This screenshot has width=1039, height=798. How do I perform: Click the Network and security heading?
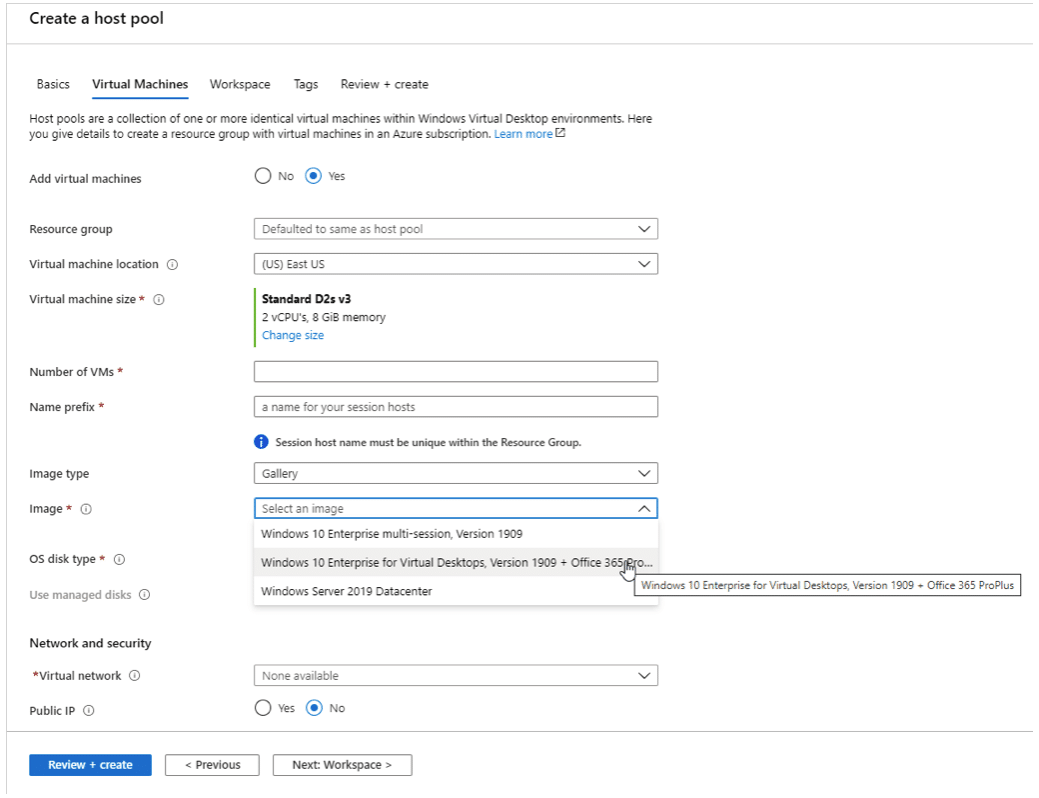point(90,644)
